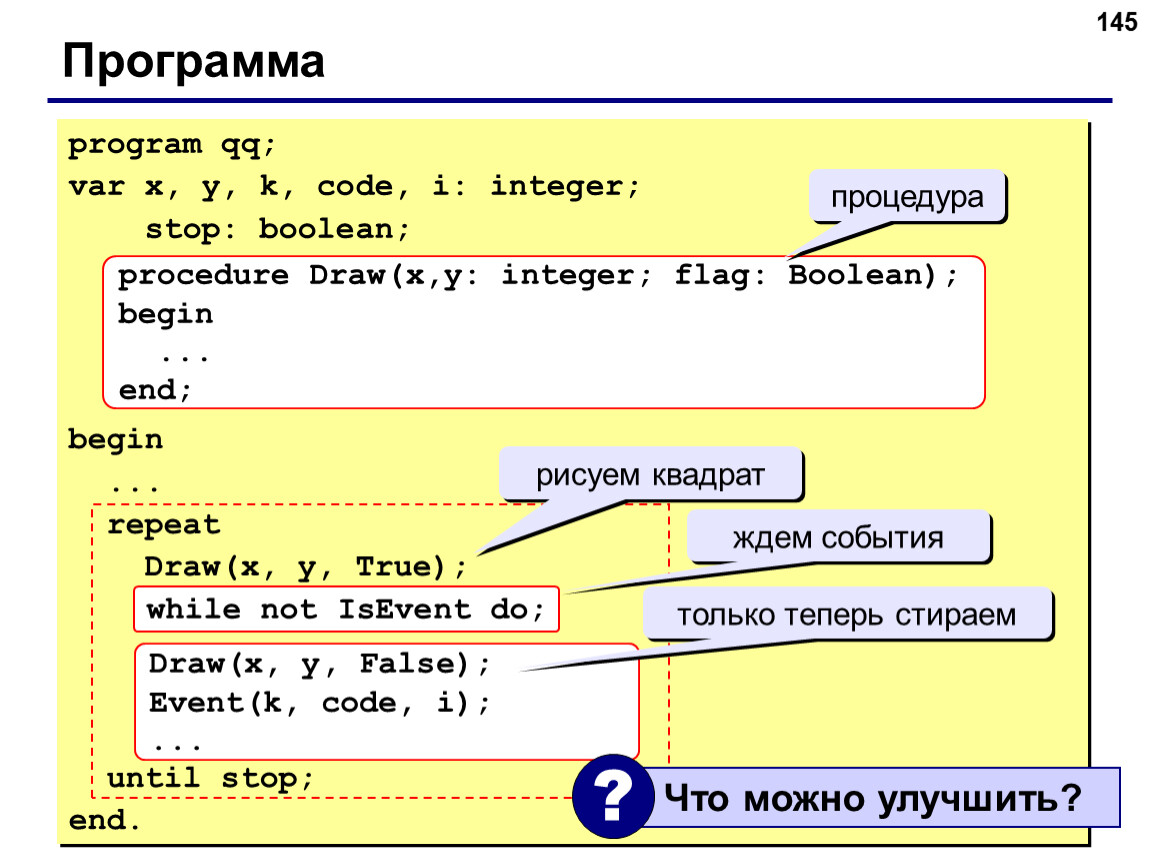Click the 'program qq;' line
This screenshot has width=1150, height=864.
coord(172,145)
